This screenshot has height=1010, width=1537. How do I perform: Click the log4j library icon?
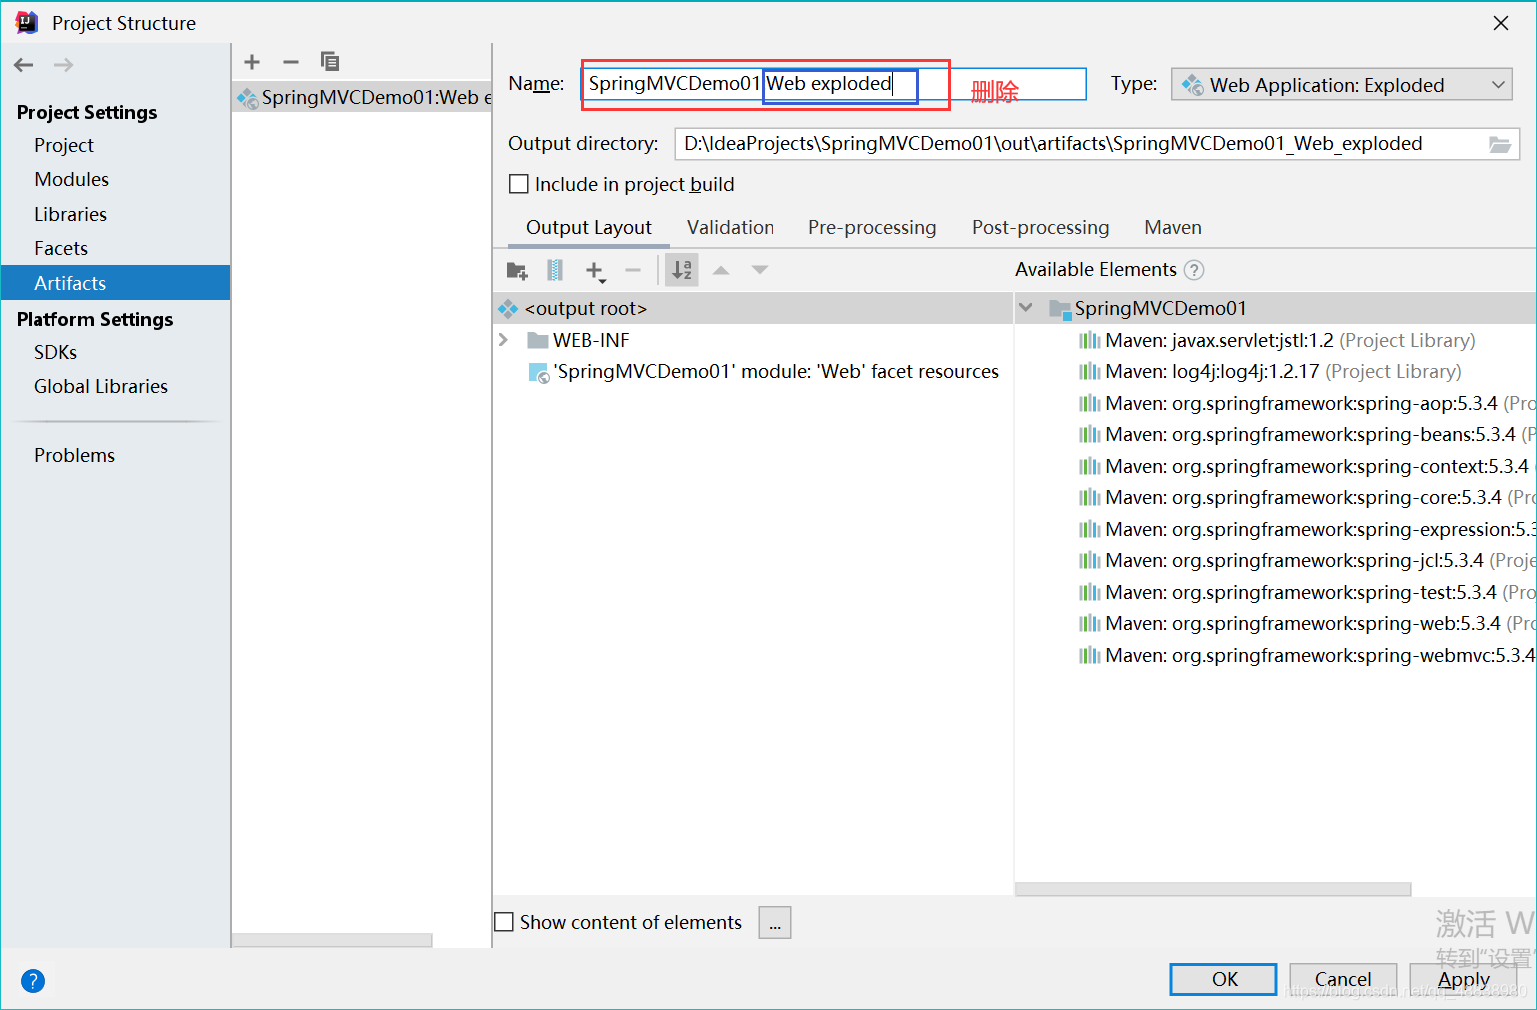point(1089,372)
